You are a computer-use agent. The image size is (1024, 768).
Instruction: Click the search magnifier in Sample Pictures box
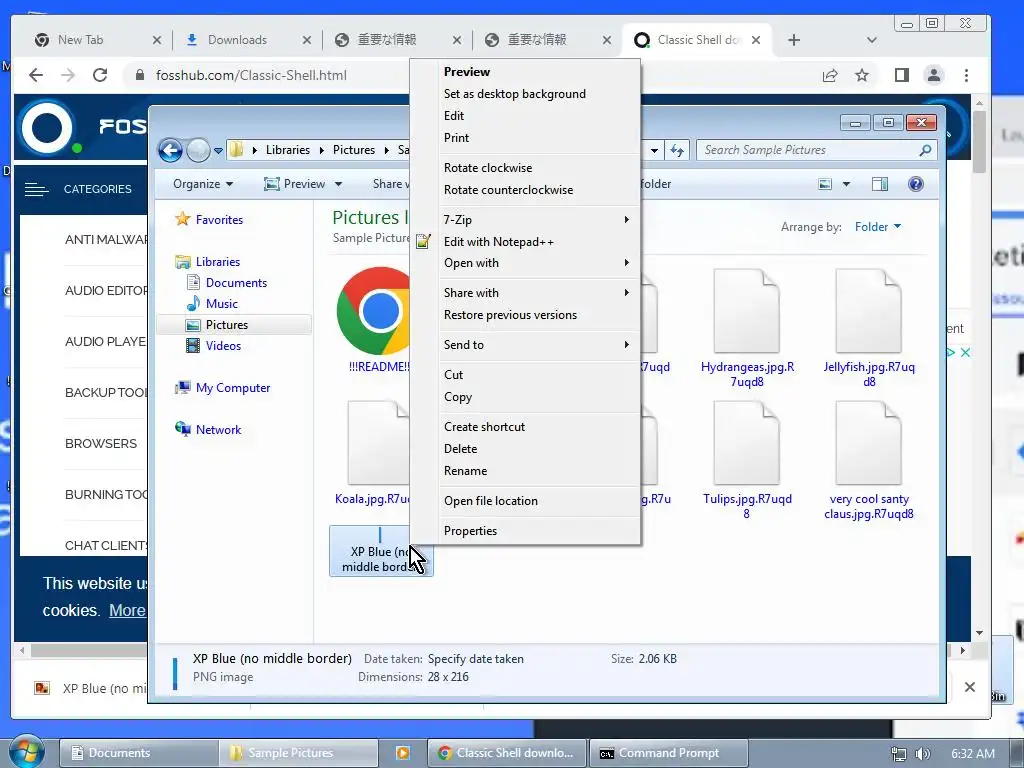(x=925, y=150)
